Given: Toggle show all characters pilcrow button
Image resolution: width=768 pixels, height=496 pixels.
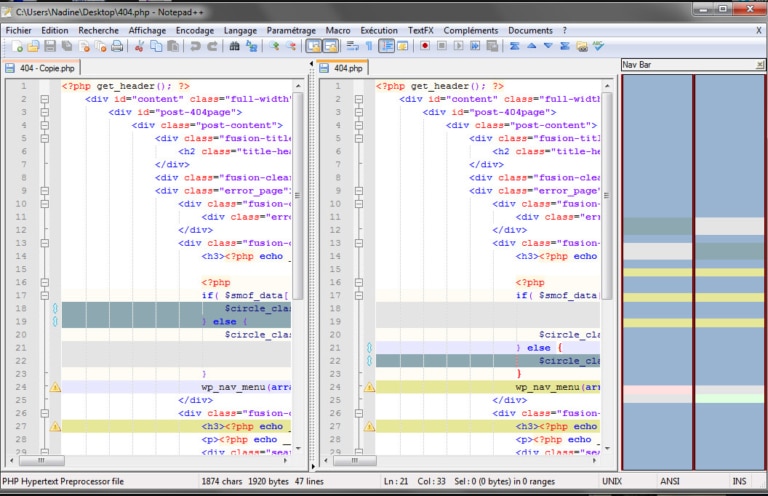Looking at the screenshot, I should 368,46.
